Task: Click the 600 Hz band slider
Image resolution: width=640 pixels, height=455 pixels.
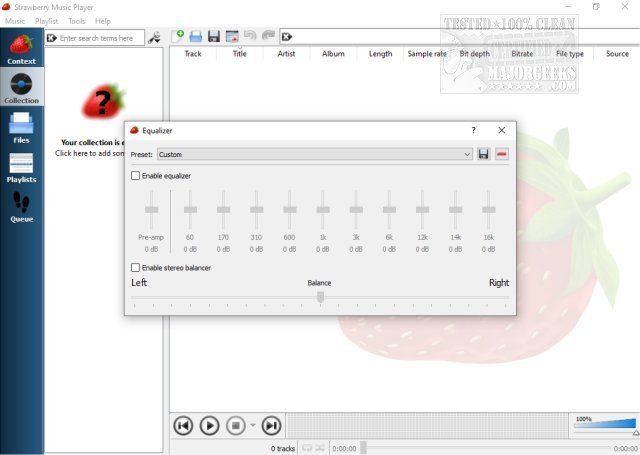Action: tap(290, 210)
